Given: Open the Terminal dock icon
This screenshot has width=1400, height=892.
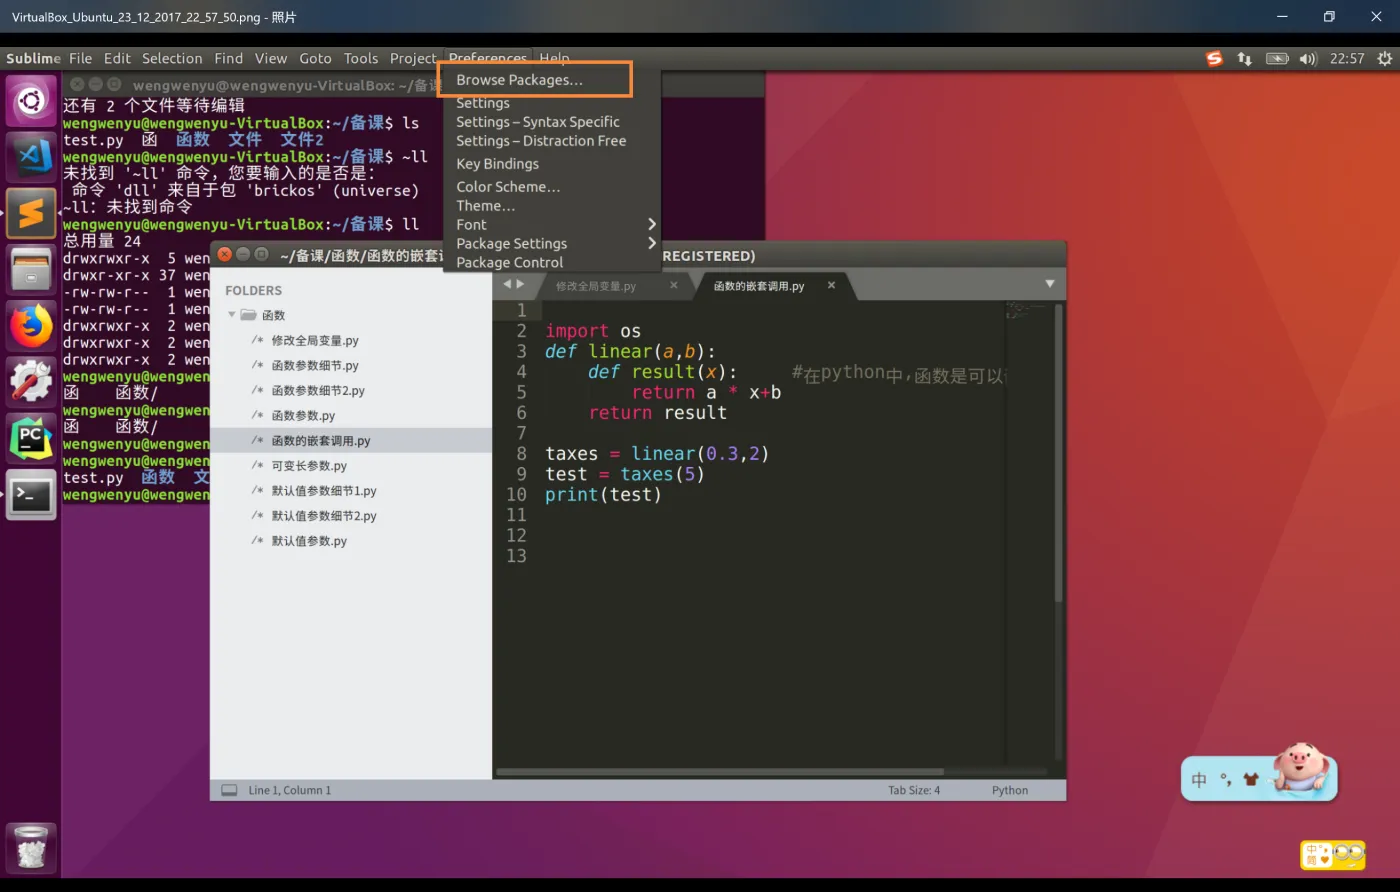Looking at the screenshot, I should pyautogui.click(x=31, y=494).
